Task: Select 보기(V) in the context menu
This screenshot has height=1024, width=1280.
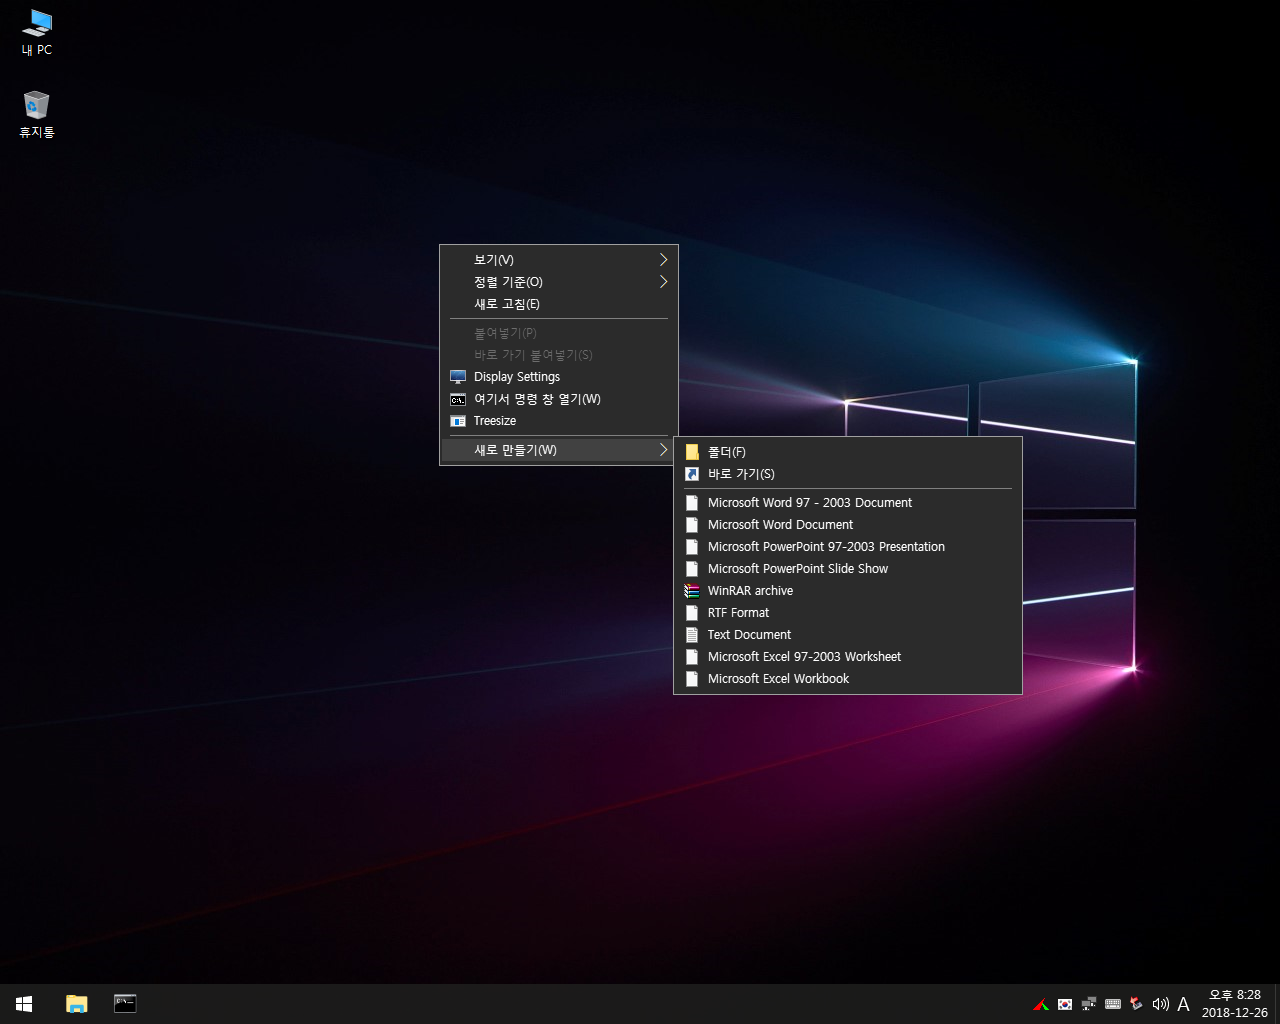Action: 559,260
